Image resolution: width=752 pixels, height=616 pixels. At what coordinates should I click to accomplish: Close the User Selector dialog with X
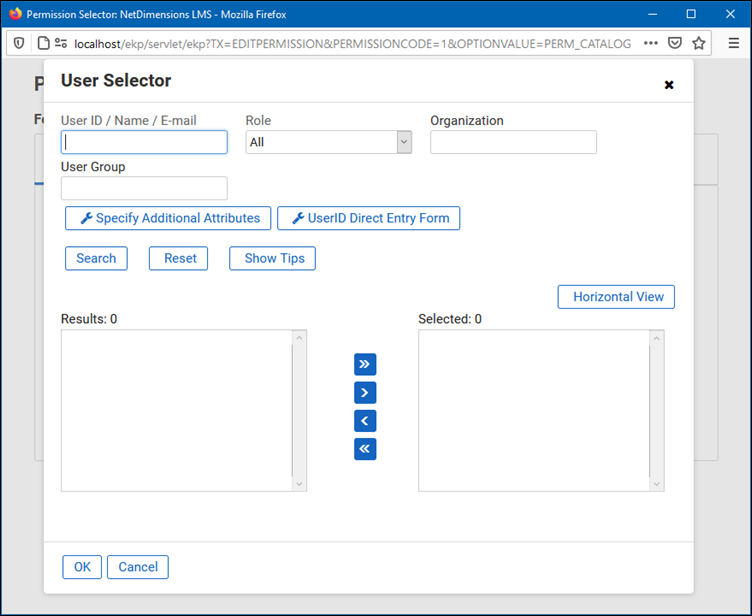coord(669,85)
